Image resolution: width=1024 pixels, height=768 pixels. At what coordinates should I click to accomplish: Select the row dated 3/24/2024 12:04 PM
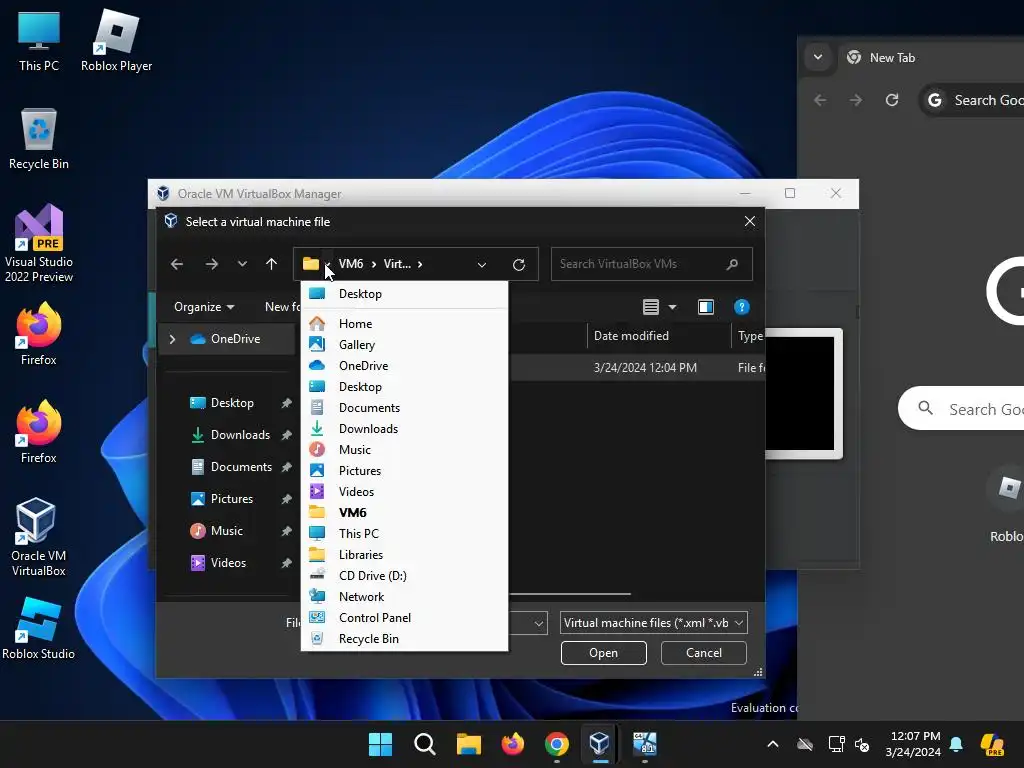pos(637,368)
